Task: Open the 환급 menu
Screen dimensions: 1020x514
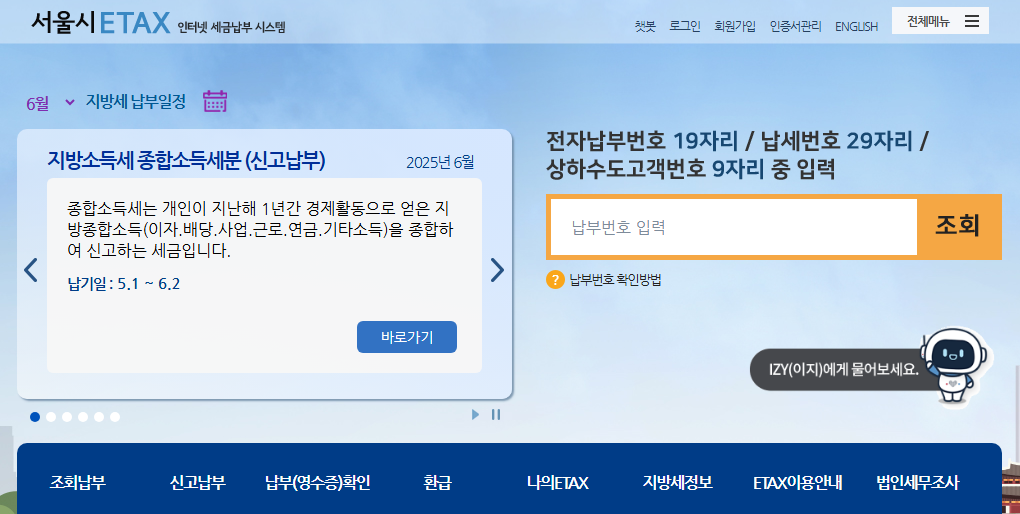Action: (437, 483)
